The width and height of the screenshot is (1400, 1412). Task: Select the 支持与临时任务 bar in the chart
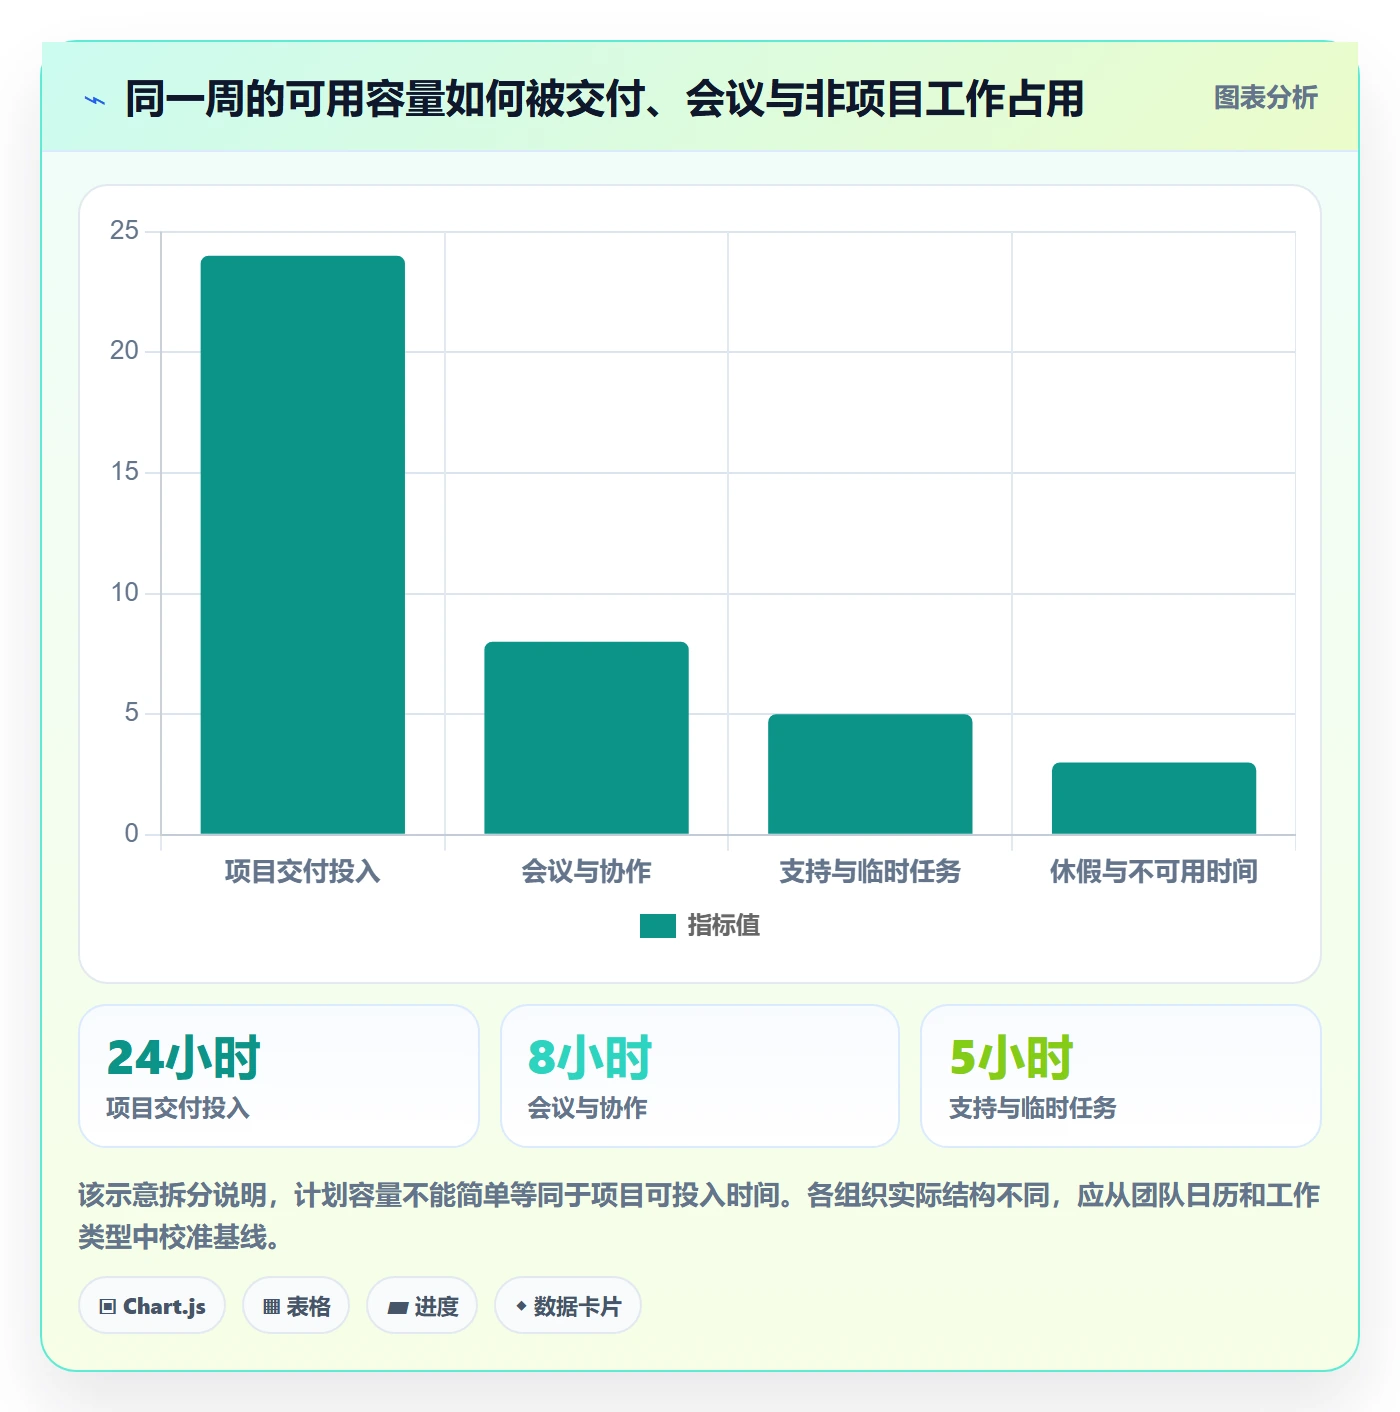pos(870,774)
